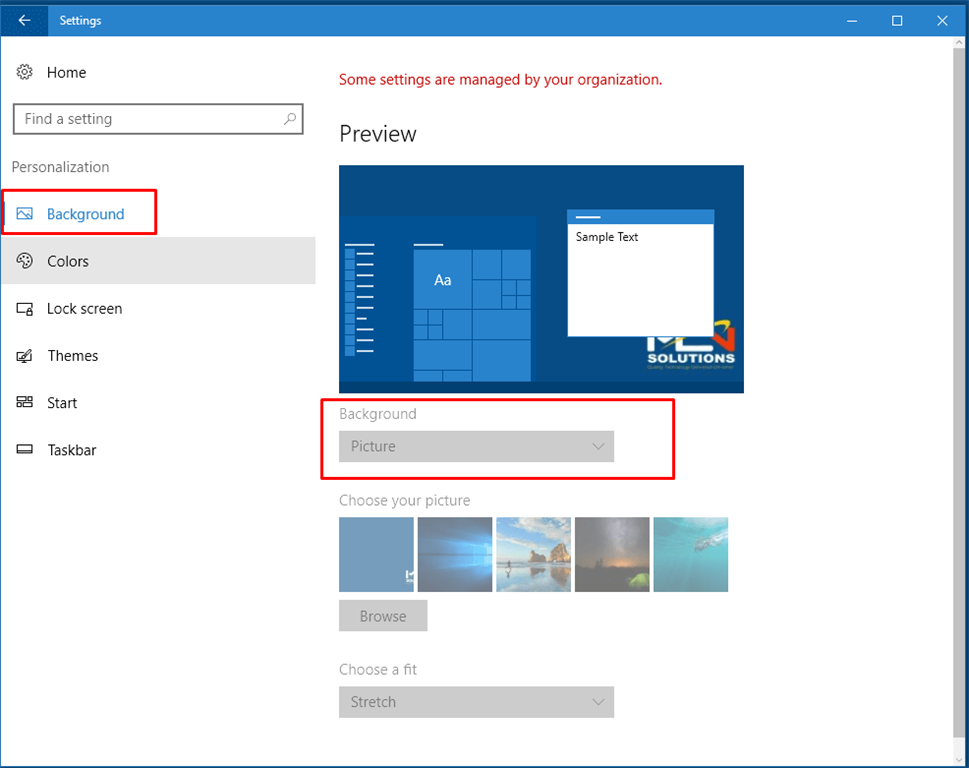Screen dimensions: 969x768
Task: Click the Choose your picture label
Action: coord(405,500)
